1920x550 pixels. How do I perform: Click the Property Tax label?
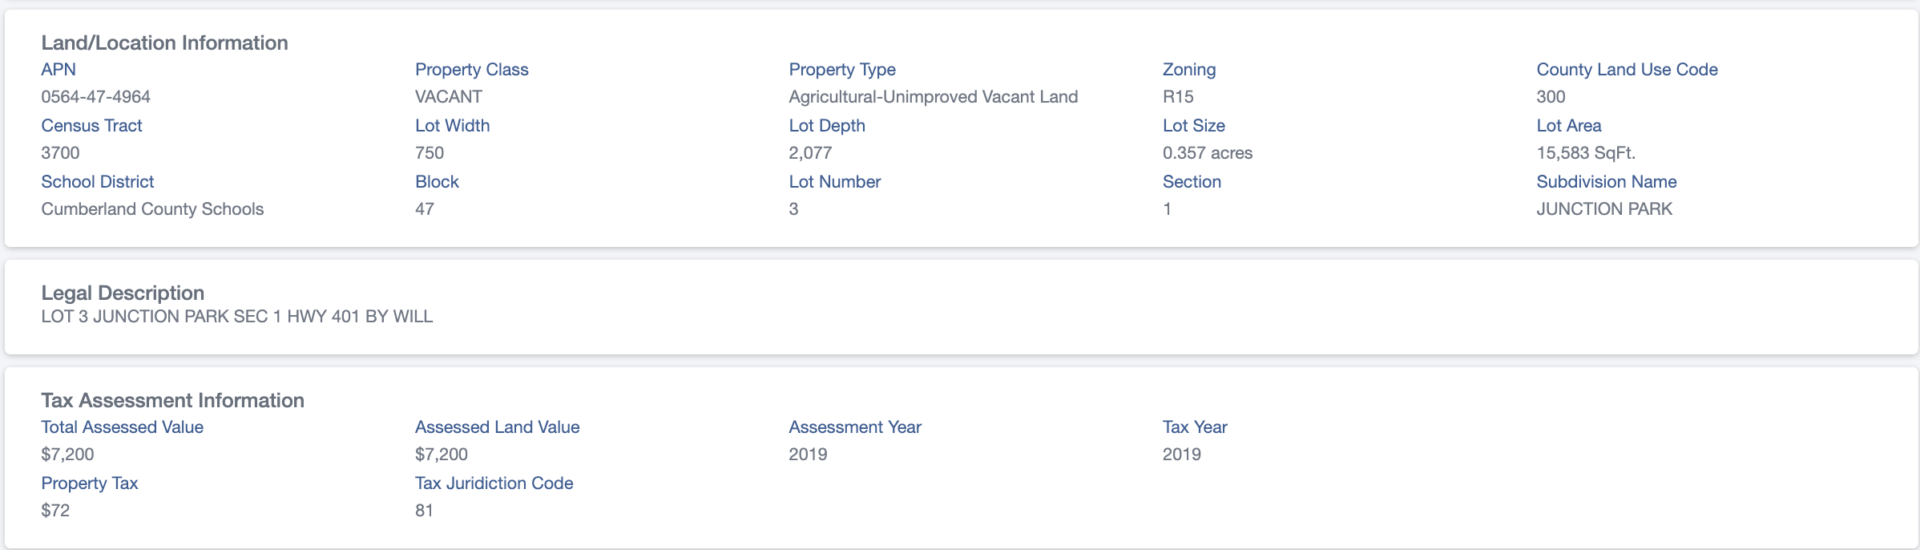point(89,483)
